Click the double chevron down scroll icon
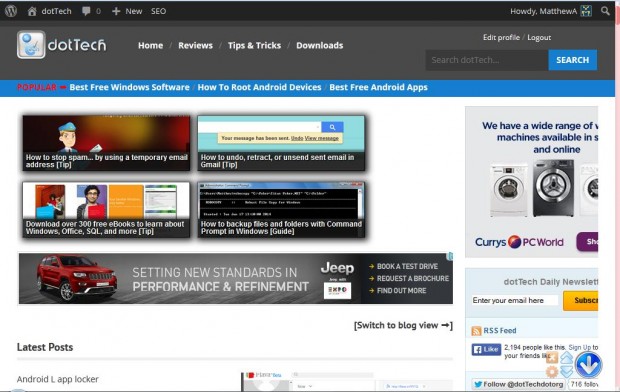 pos(567,372)
